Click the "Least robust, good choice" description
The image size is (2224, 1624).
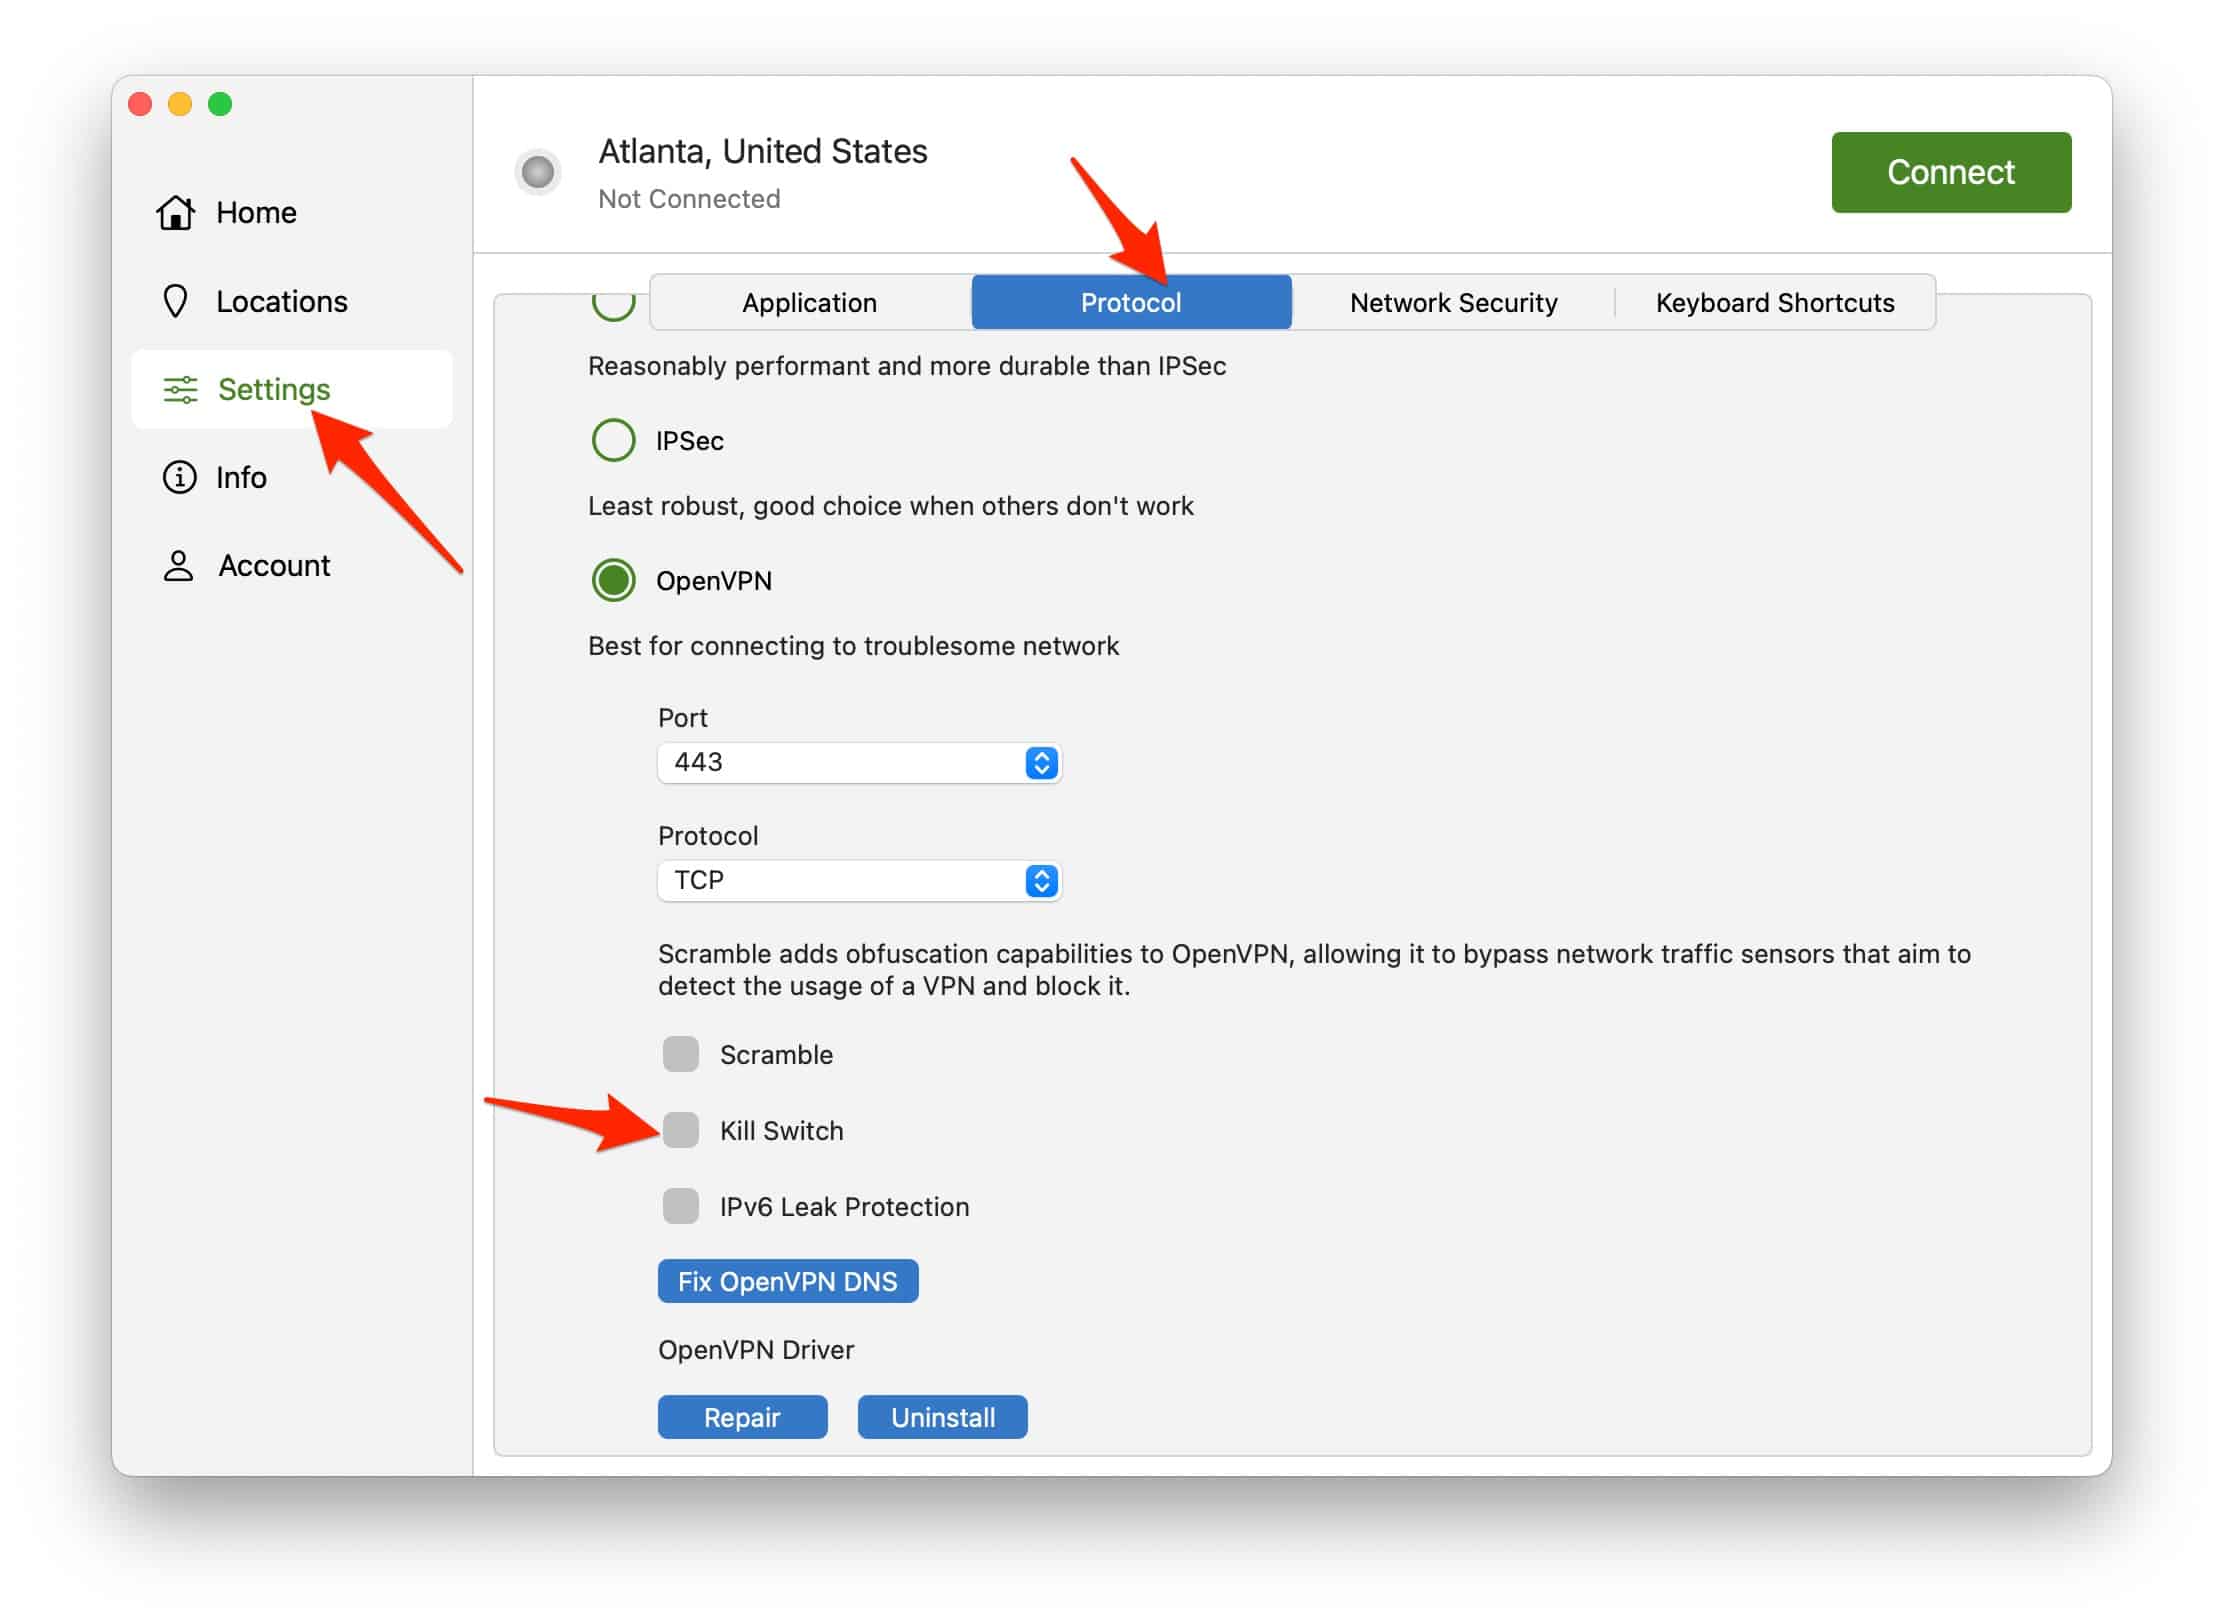(890, 506)
